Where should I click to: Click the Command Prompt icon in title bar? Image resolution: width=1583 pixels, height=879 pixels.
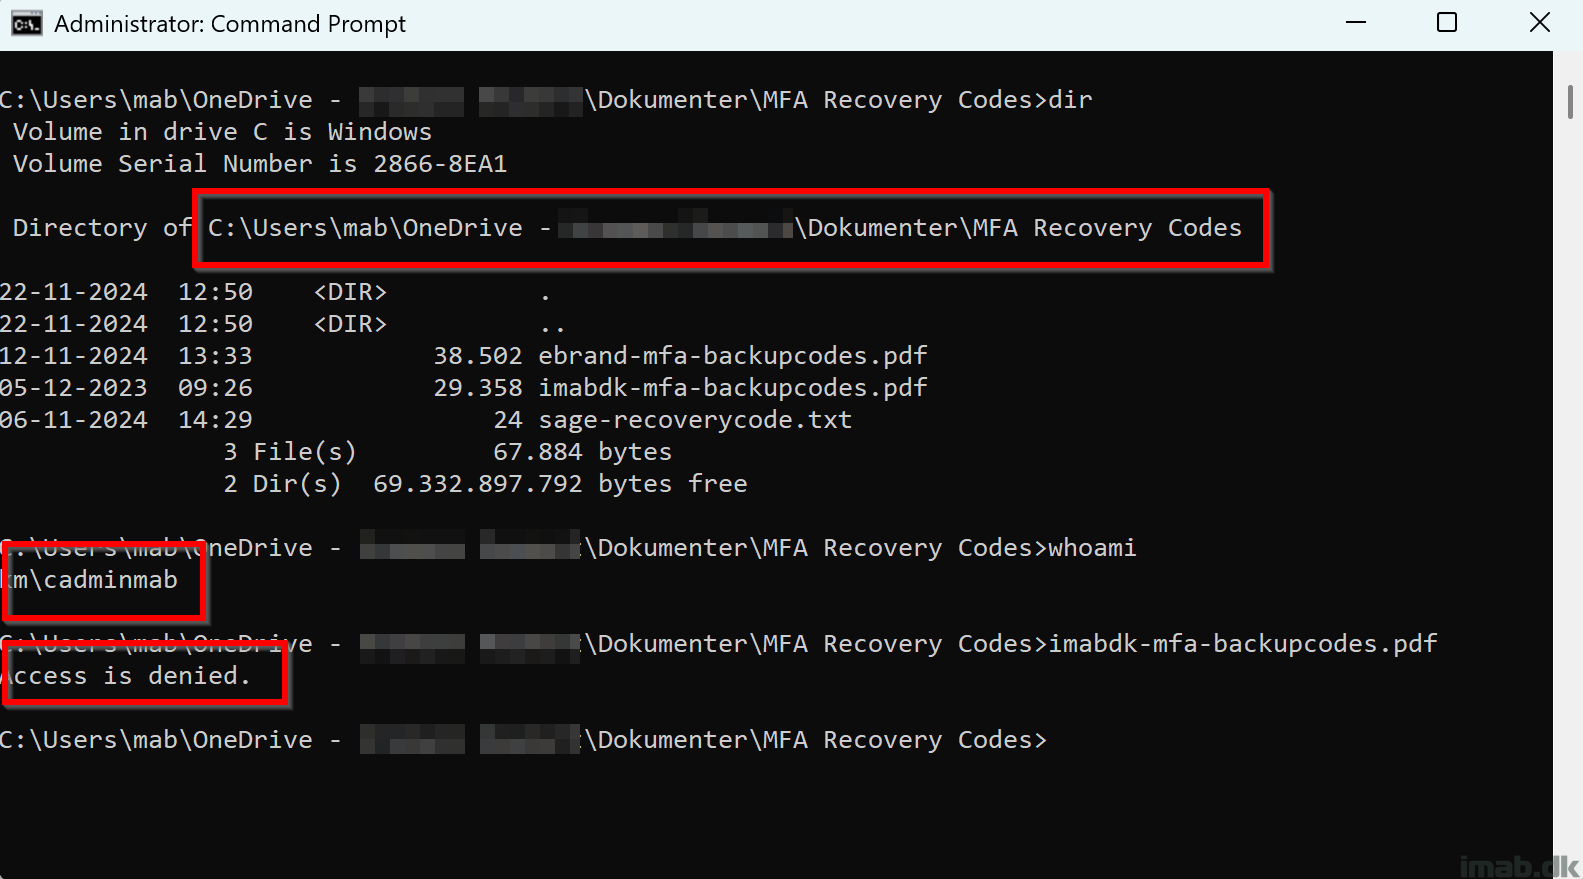[26, 23]
